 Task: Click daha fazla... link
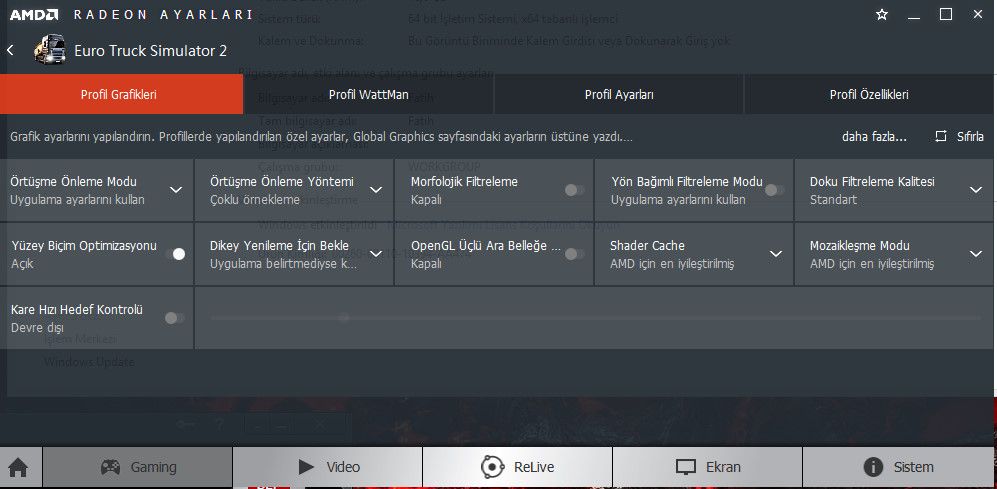click(x=874, y=137)
